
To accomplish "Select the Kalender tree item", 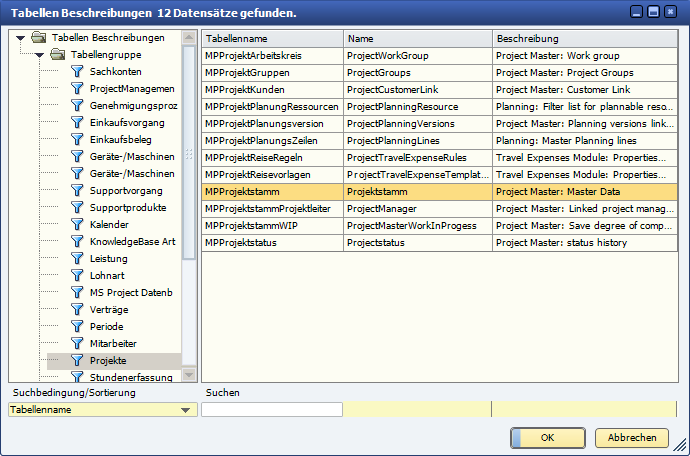I will pyautogui.click(x=109, y=224).
